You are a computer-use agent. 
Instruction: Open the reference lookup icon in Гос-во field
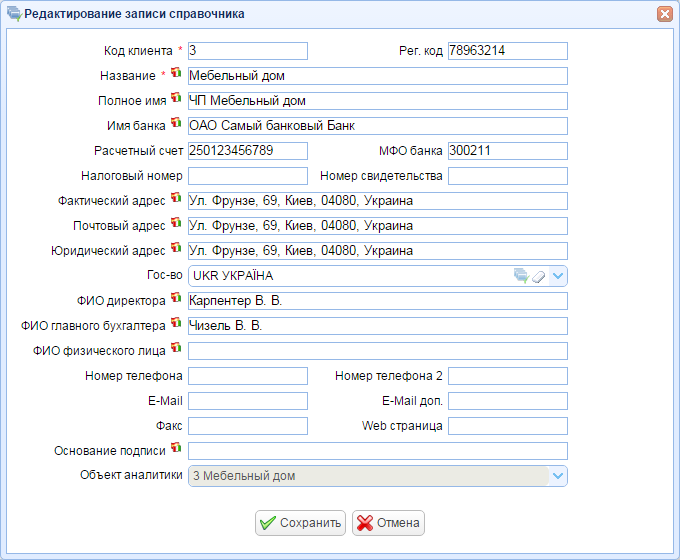pos(521,276)
